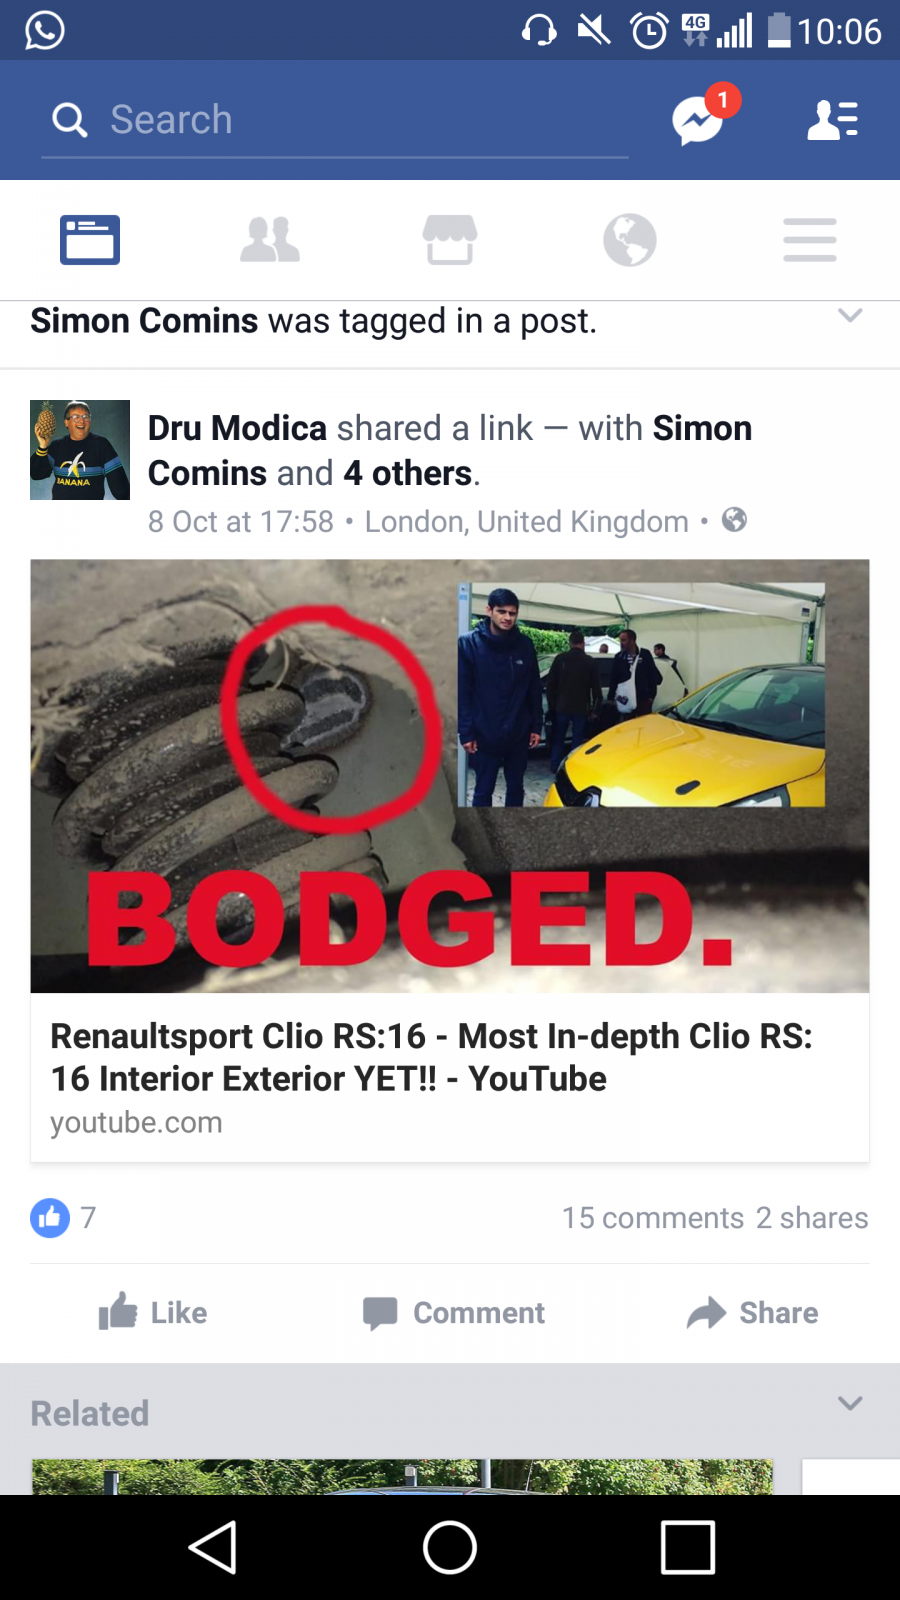Open the hamburger menu tab
900x1600 pixels.
810,240
